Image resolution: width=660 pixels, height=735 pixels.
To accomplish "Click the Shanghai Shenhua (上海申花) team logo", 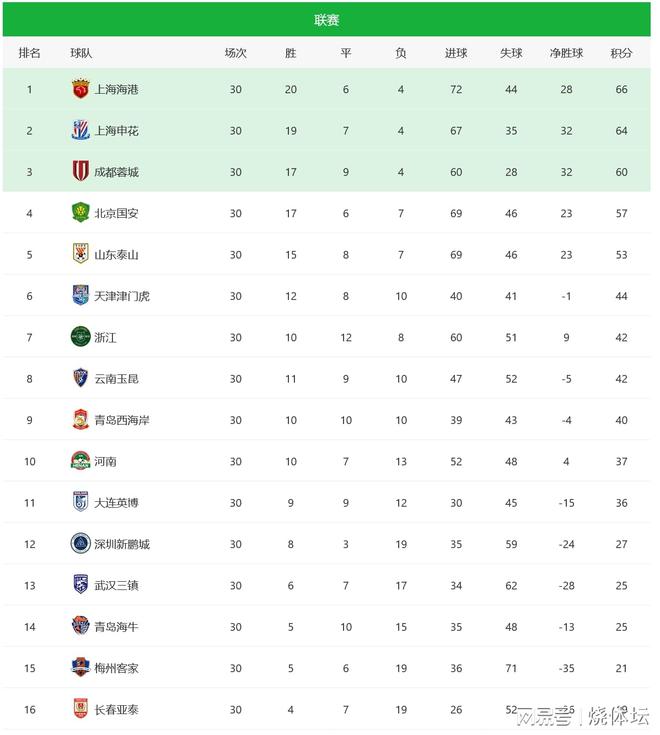I will pyautogui.click(x=80, y=130).
